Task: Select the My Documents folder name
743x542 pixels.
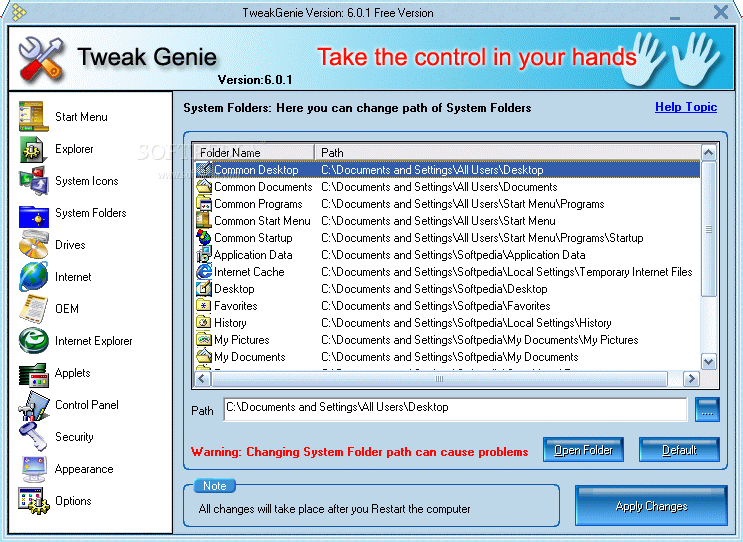Action: 250,357
